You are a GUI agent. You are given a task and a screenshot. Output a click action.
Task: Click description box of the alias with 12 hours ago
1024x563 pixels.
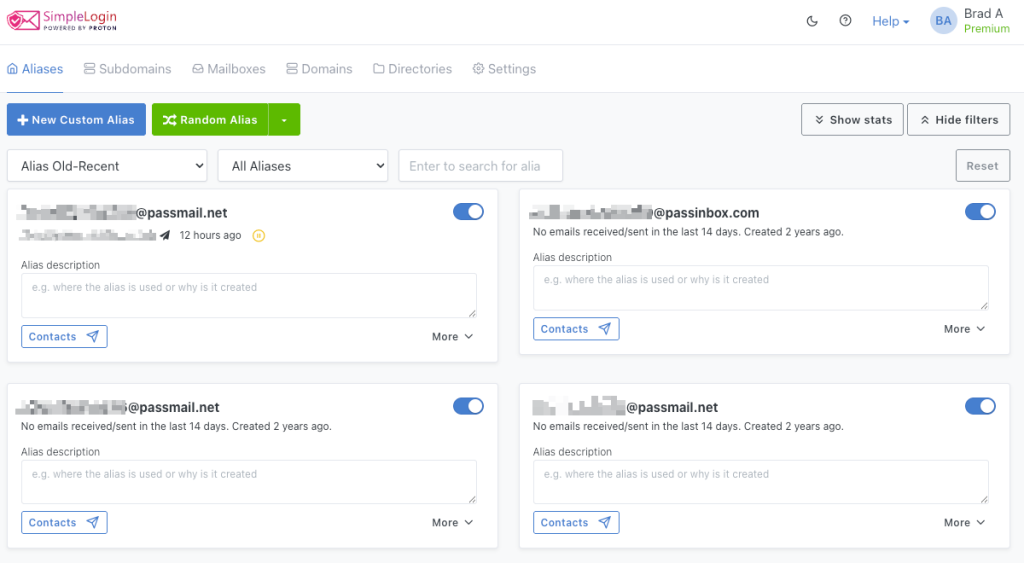pos(249,295)
